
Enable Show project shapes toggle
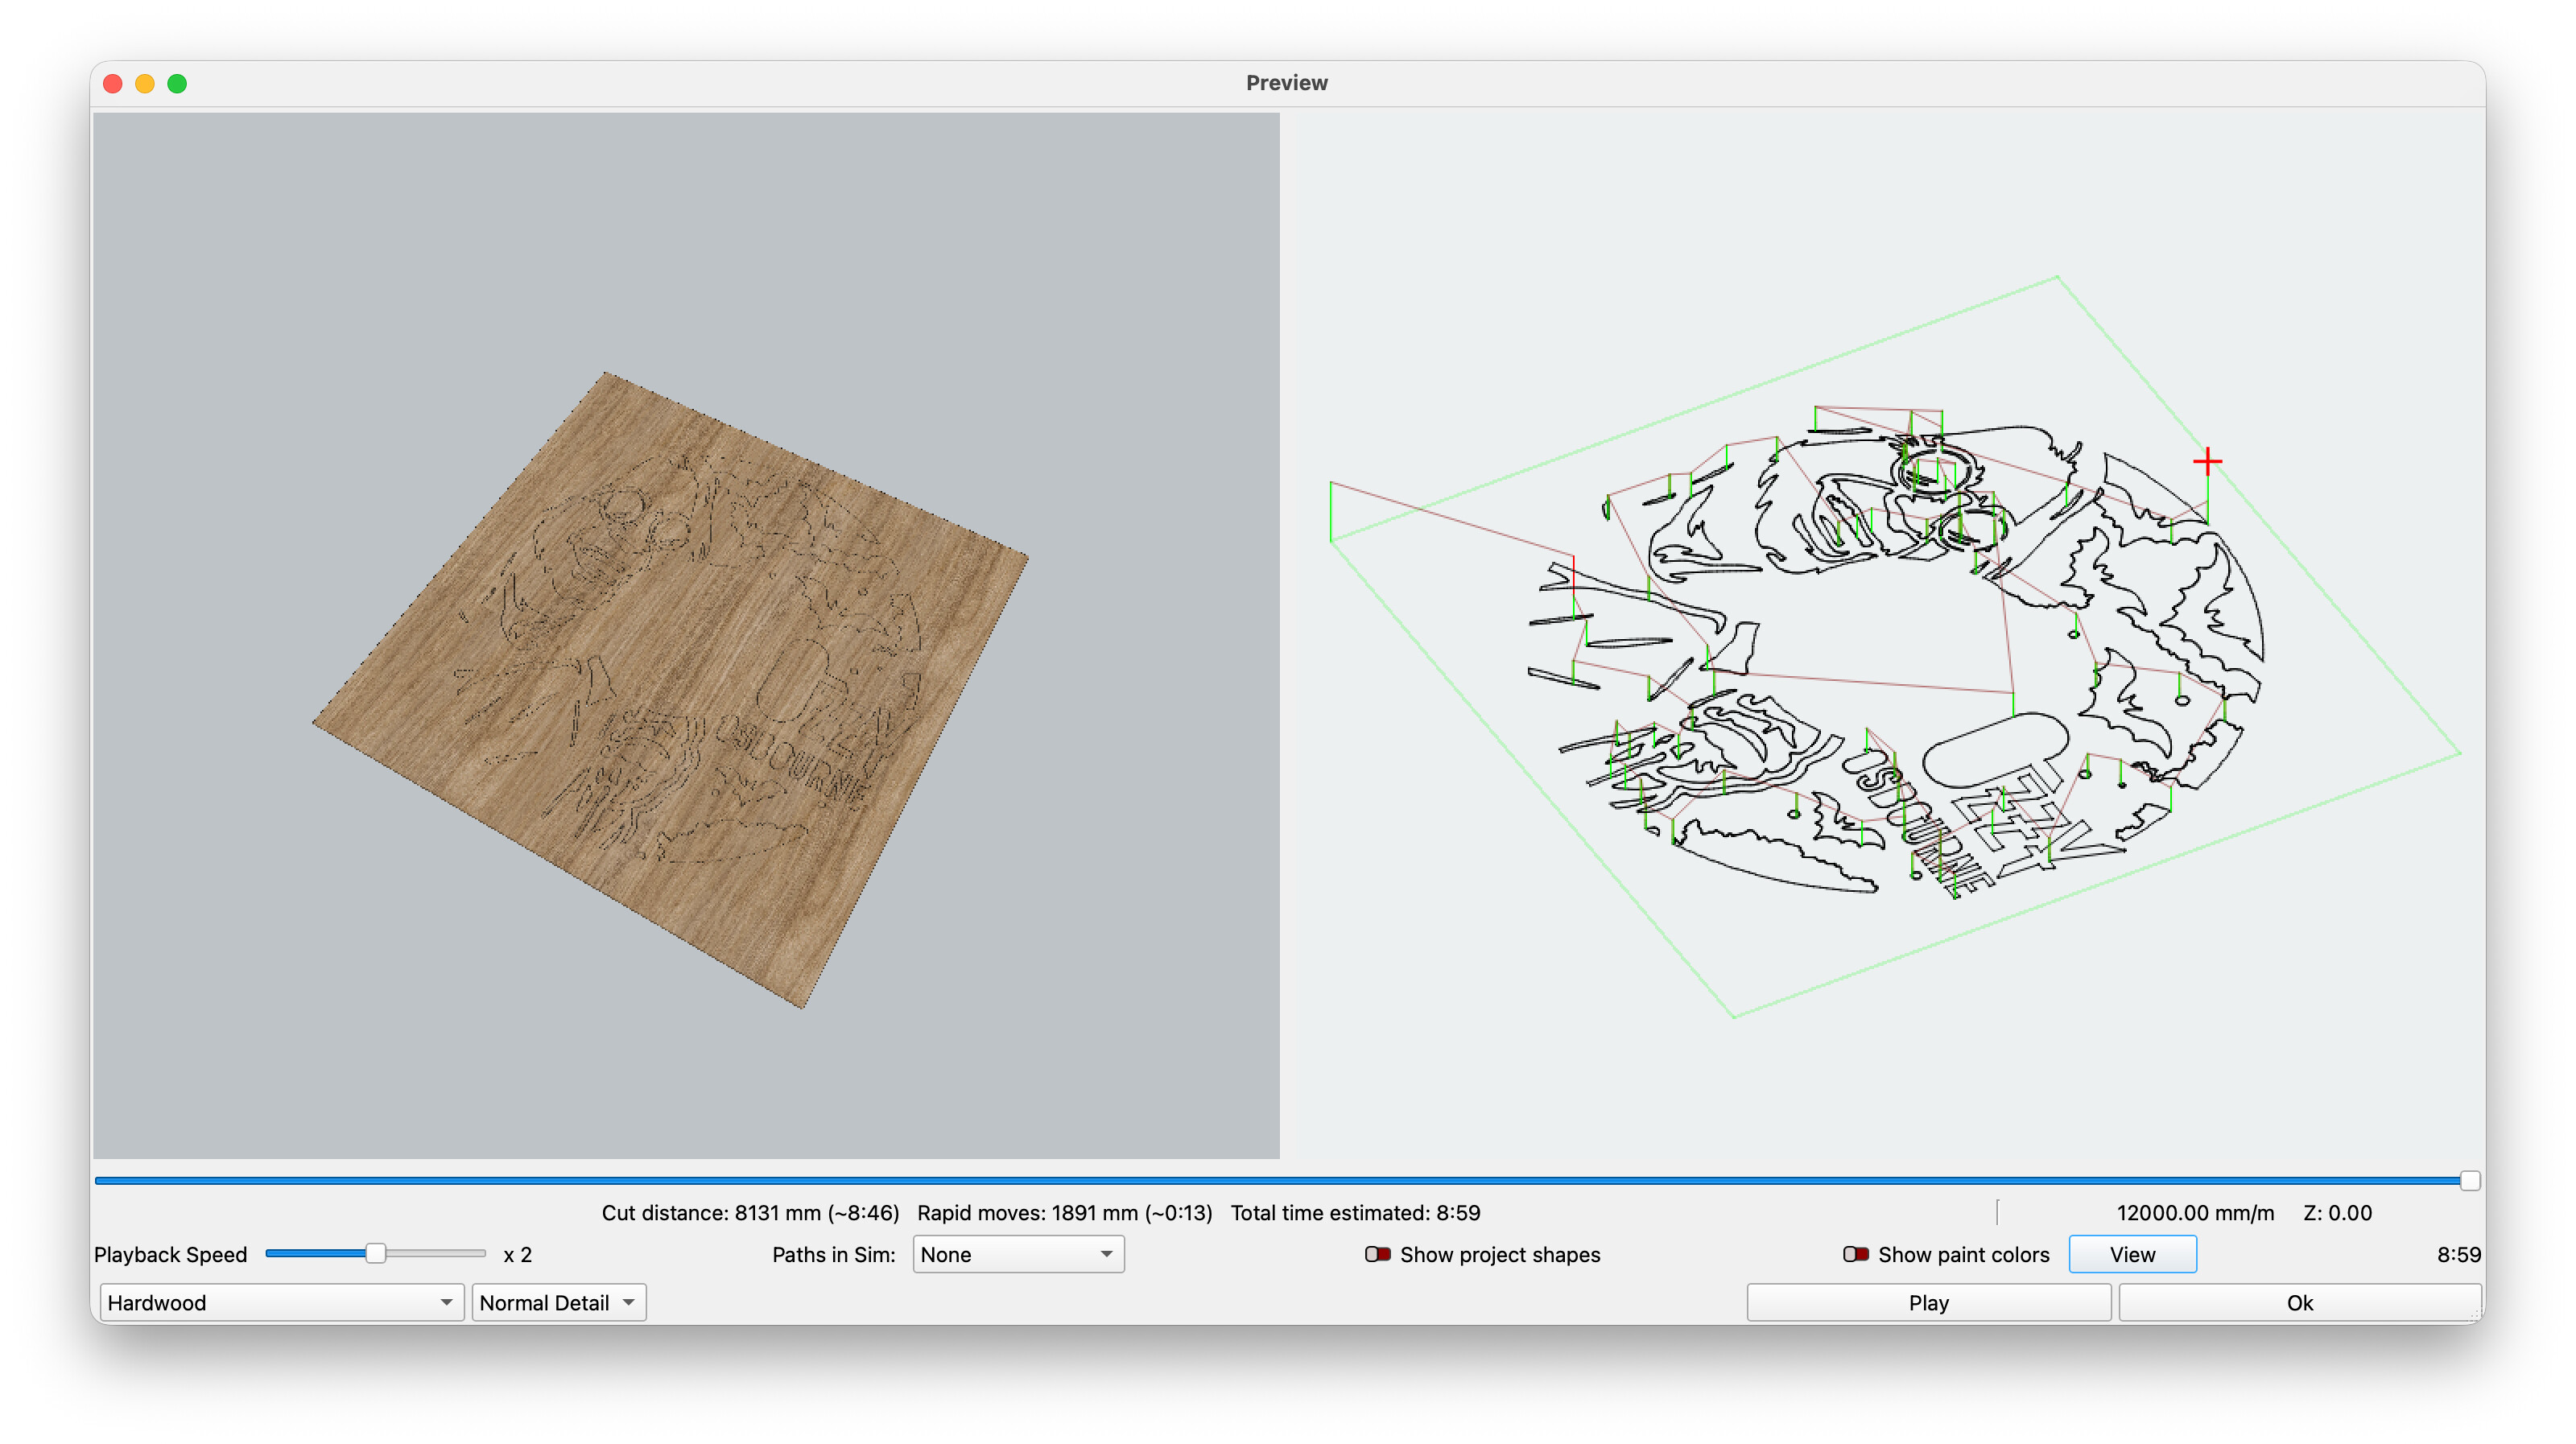(1378, 1254)
